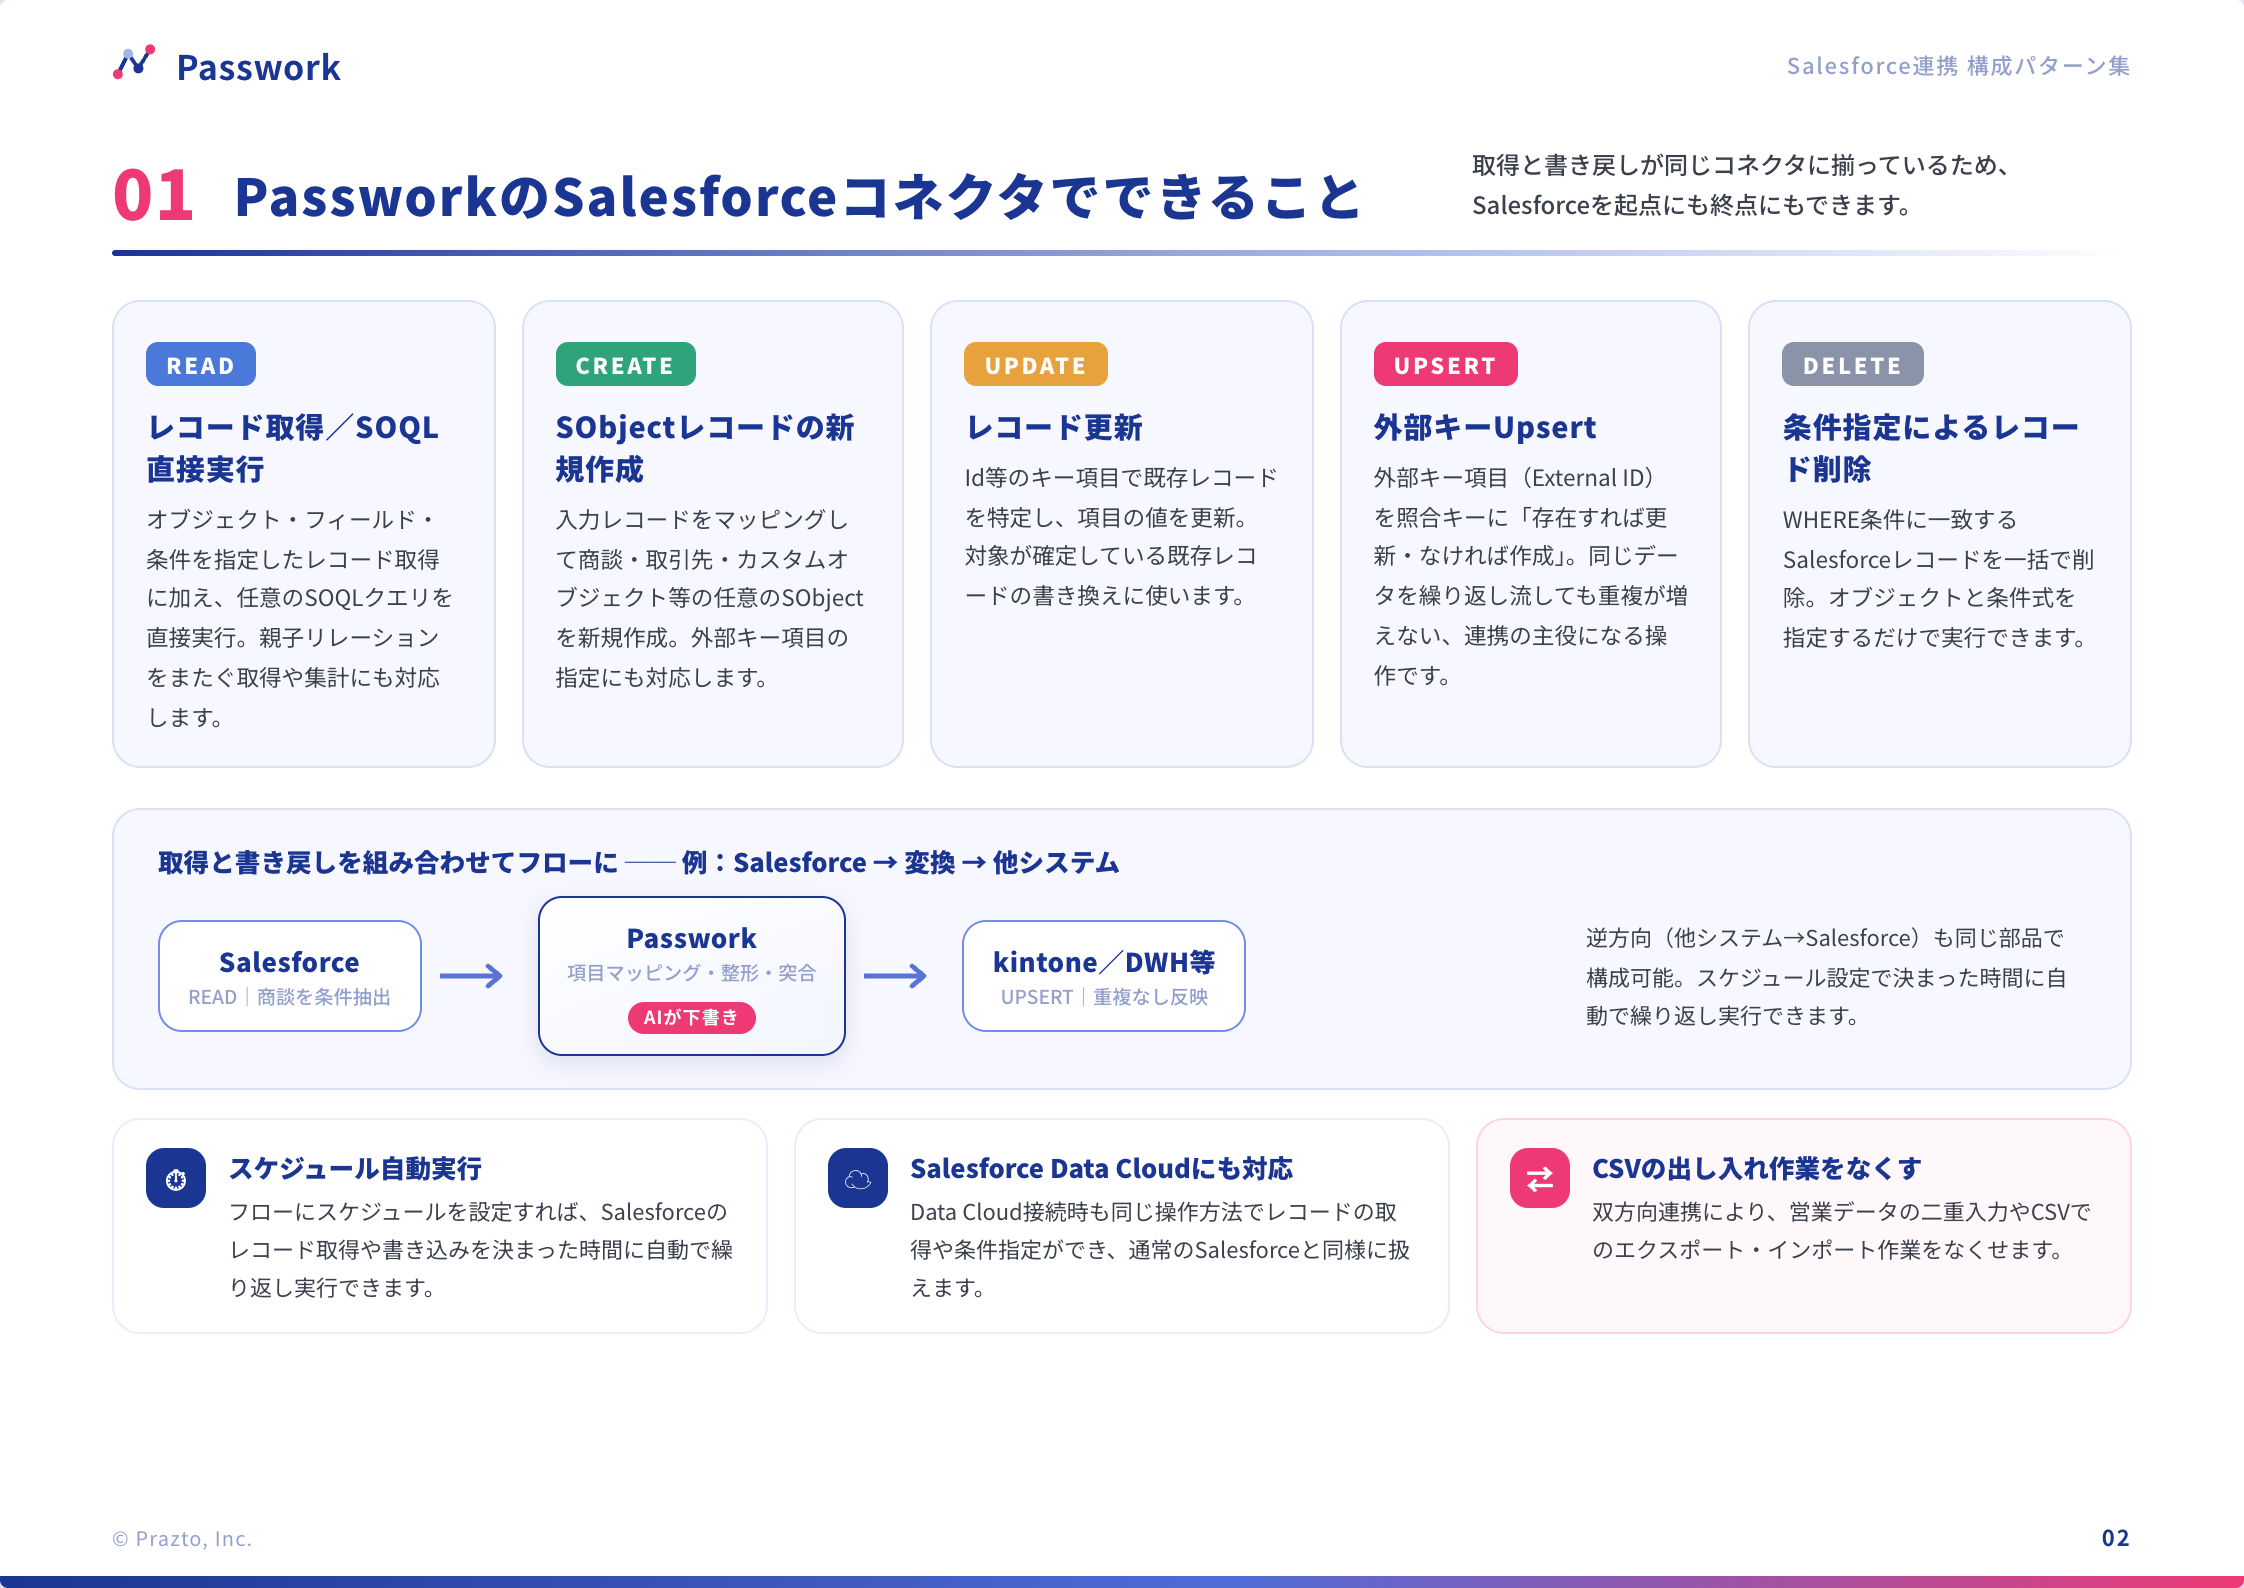The width and height of the screenshot is (2244, 1588).
Task: Click title PassworkのSalesforceコネクタでできること
Action: pyautogui.click(x=798, y=196)
